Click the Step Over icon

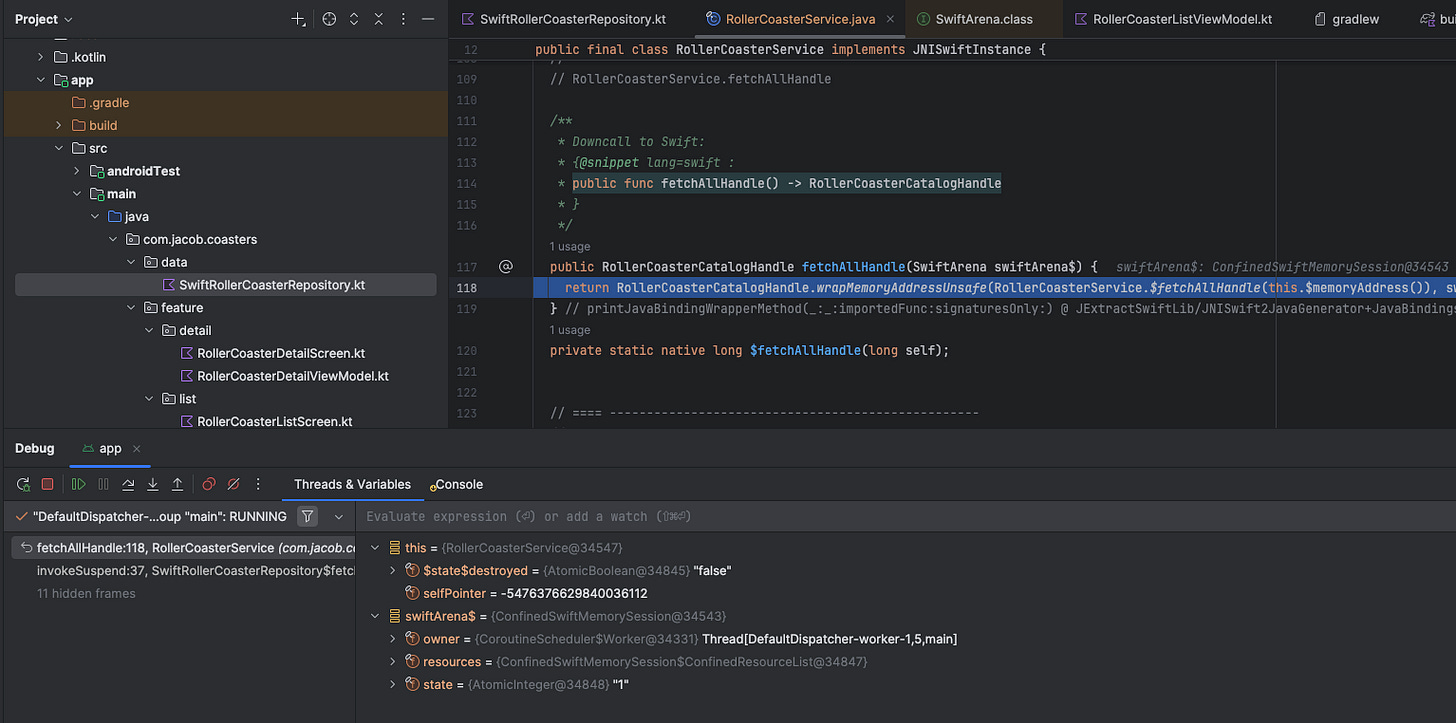coord(128,485)
